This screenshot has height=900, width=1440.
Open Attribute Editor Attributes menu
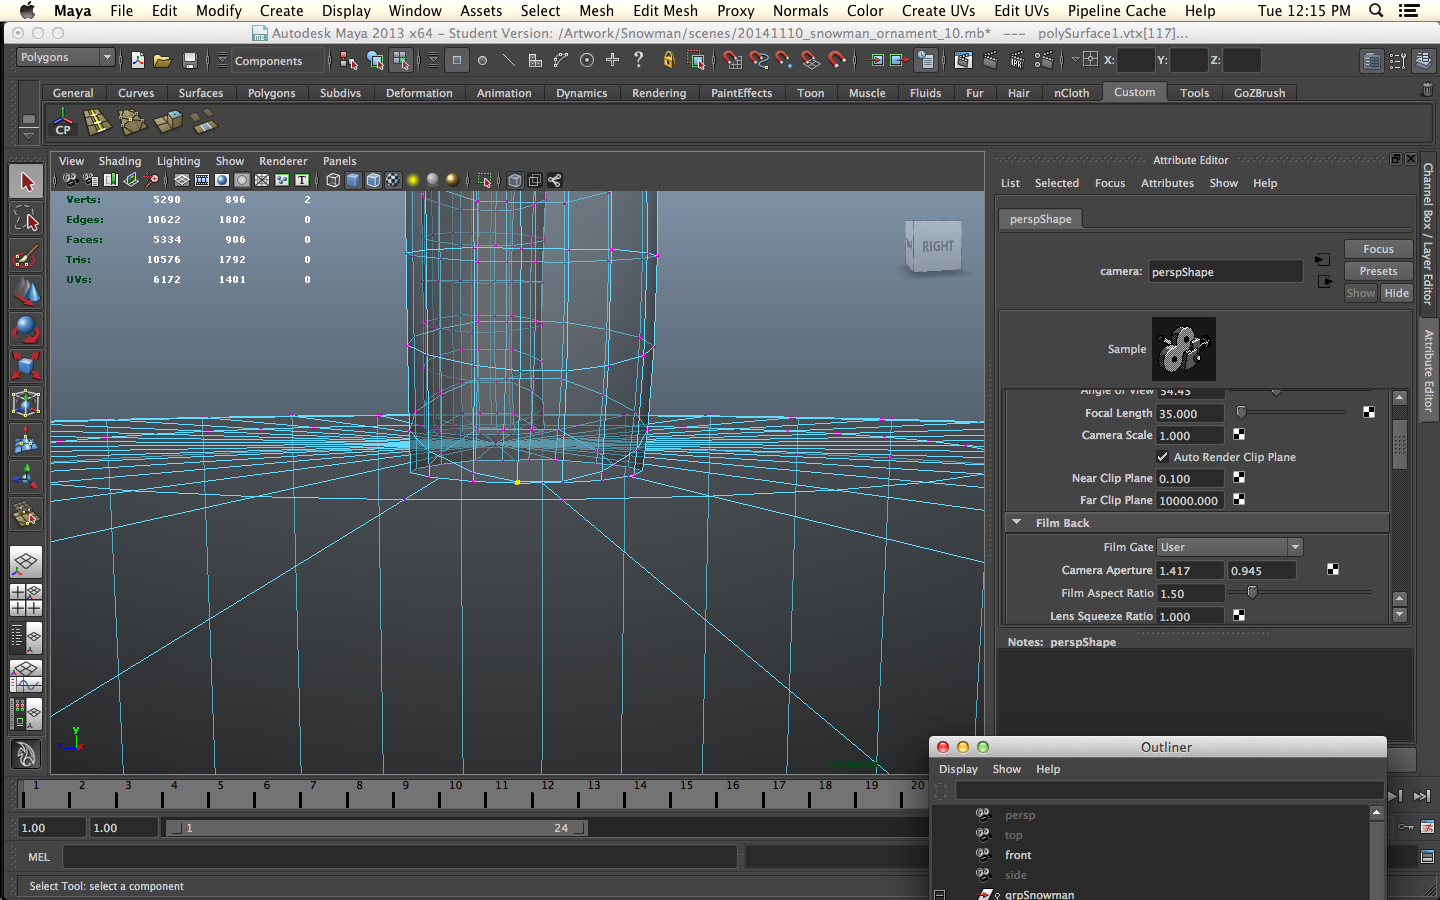1167,183
